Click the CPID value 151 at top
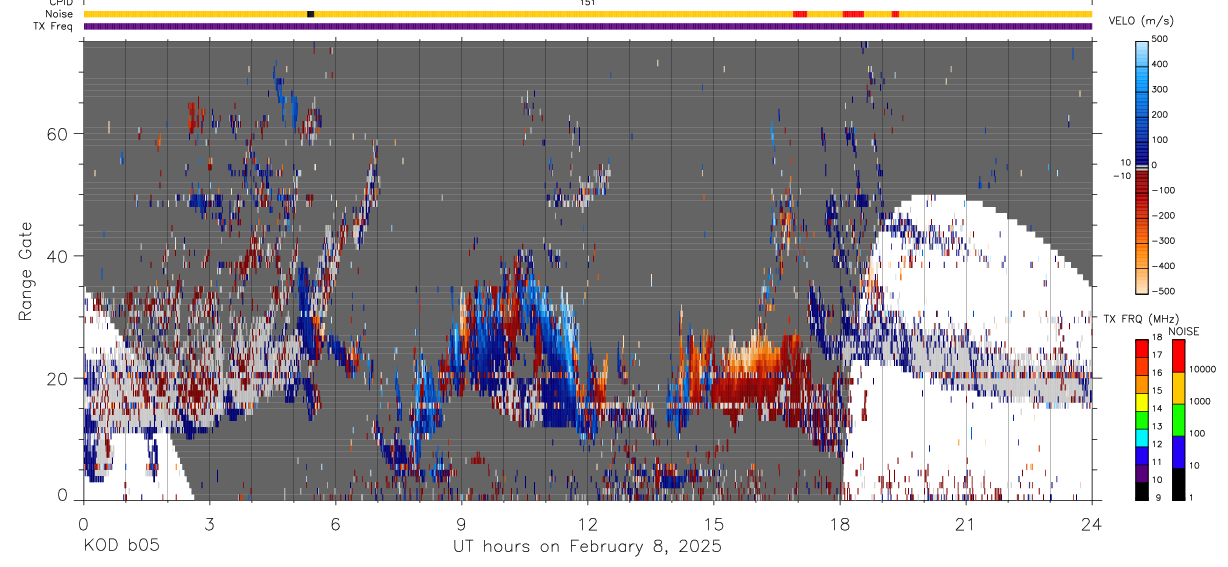1228x567 pixels. pos(587,3)
